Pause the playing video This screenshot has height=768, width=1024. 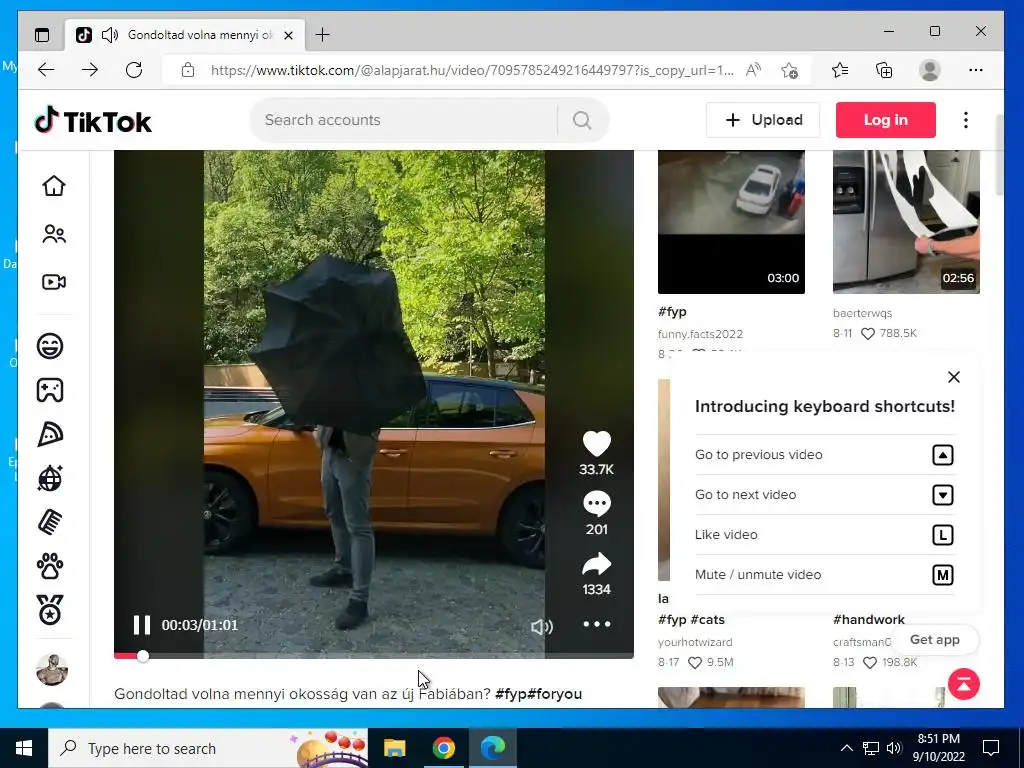142,625
